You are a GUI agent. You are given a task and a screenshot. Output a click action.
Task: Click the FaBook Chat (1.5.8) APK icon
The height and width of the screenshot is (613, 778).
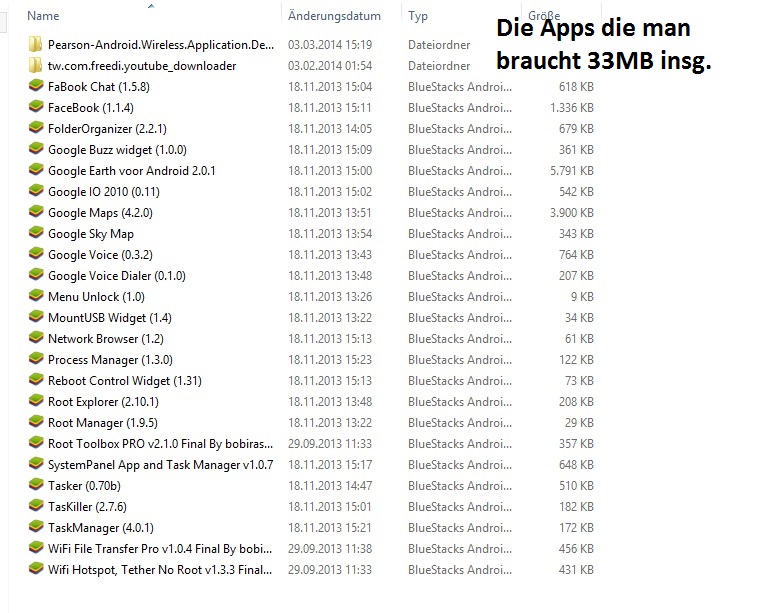click(36, 86)
